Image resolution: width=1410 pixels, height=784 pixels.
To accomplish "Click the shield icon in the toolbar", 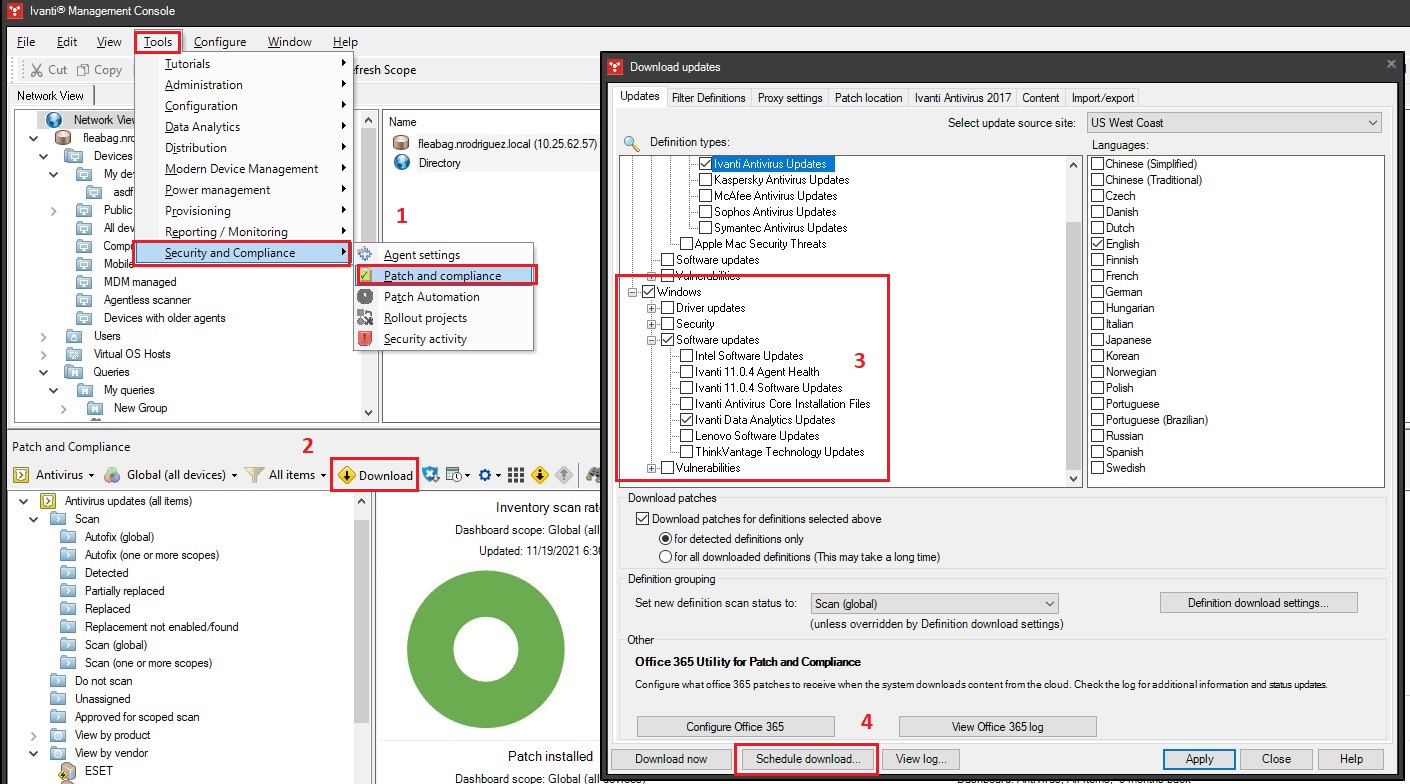I will pyautogui.click(x=429, y=474).
